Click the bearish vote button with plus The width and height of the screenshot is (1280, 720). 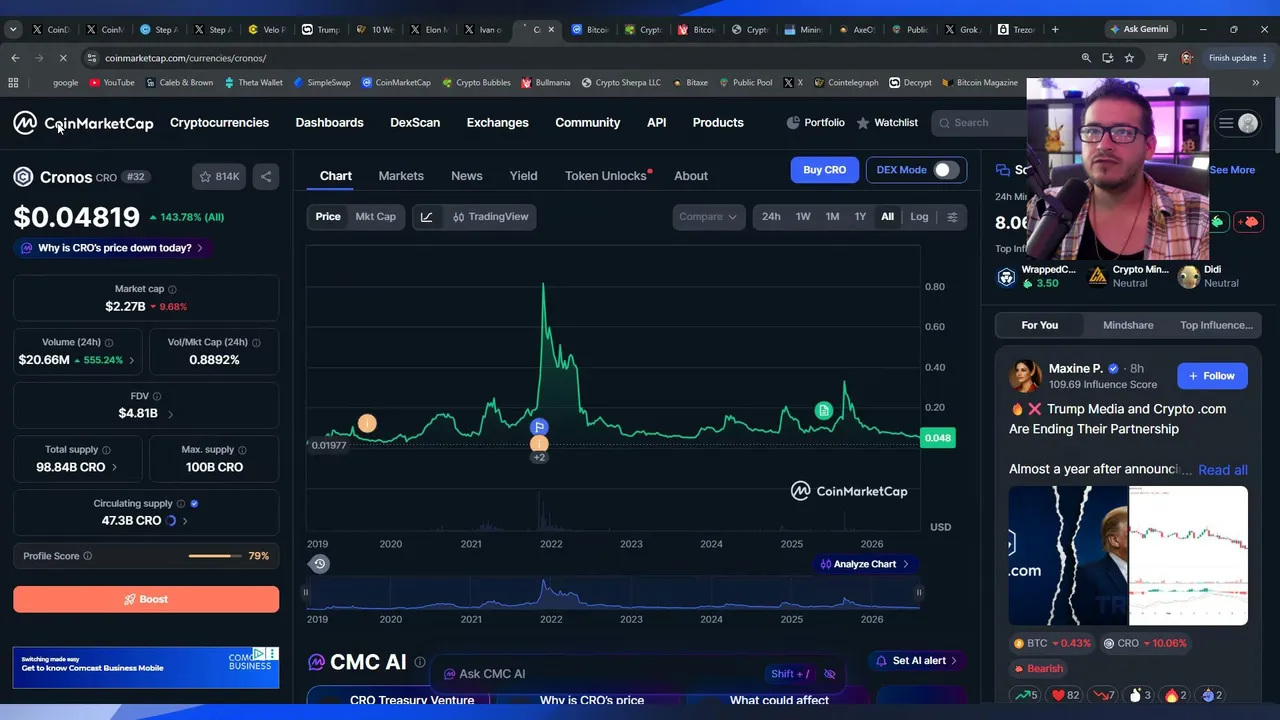click(x=1249, y=222)
